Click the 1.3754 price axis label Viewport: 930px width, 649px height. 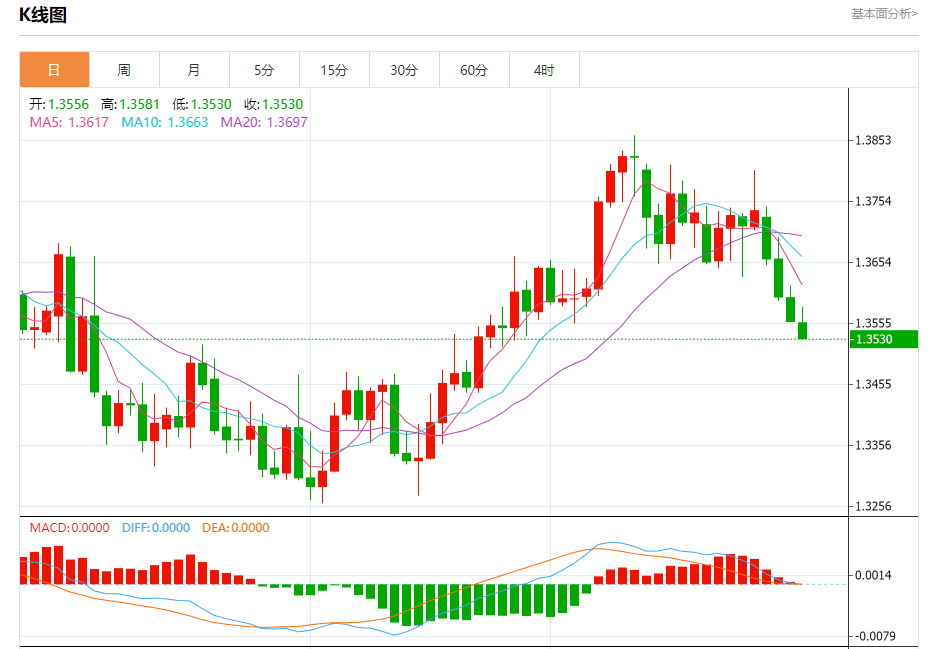click(x=873, y=202)
